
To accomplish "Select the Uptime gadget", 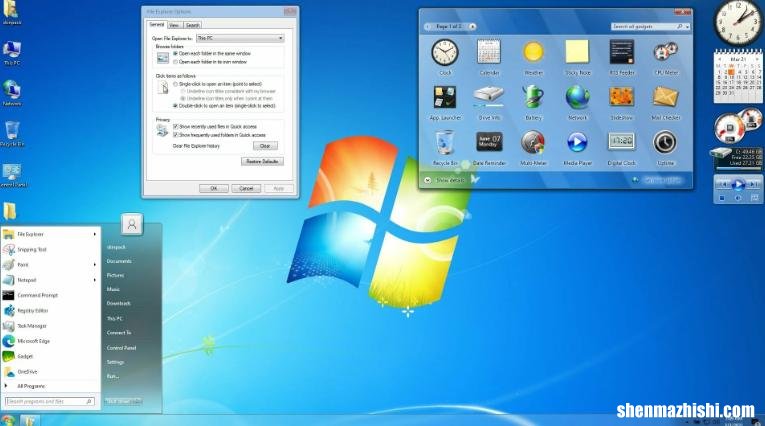I will click(x=665, y=142).
